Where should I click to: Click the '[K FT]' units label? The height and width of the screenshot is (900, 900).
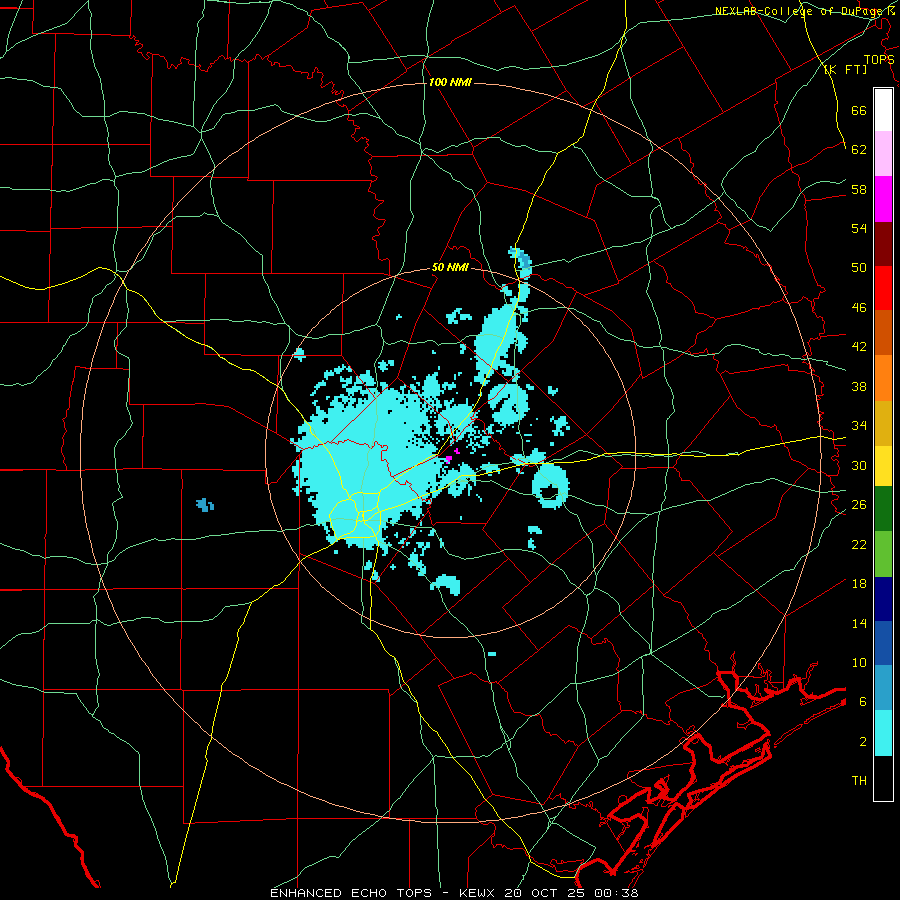click(845, 69)
